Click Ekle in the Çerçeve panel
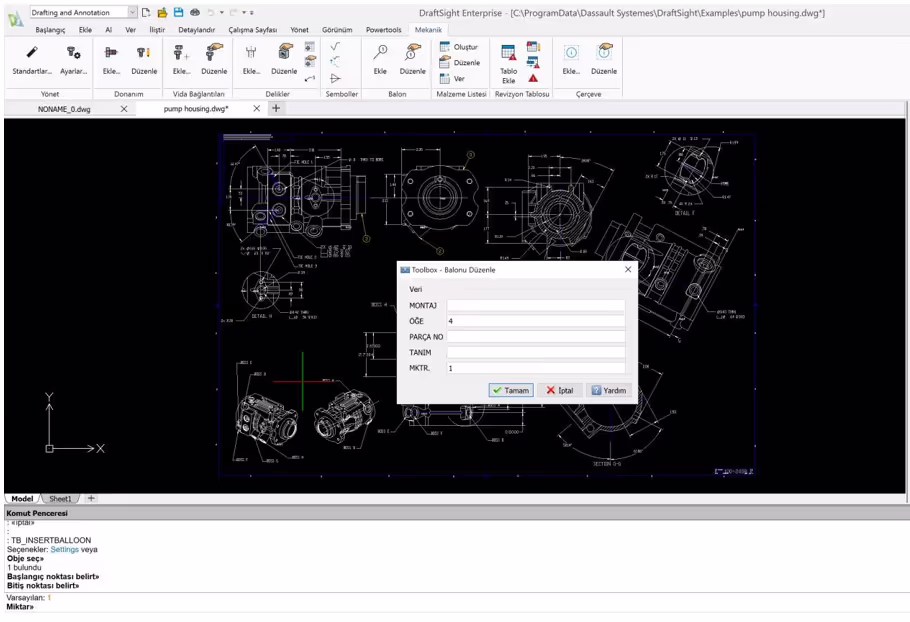 tap(571, 60)
